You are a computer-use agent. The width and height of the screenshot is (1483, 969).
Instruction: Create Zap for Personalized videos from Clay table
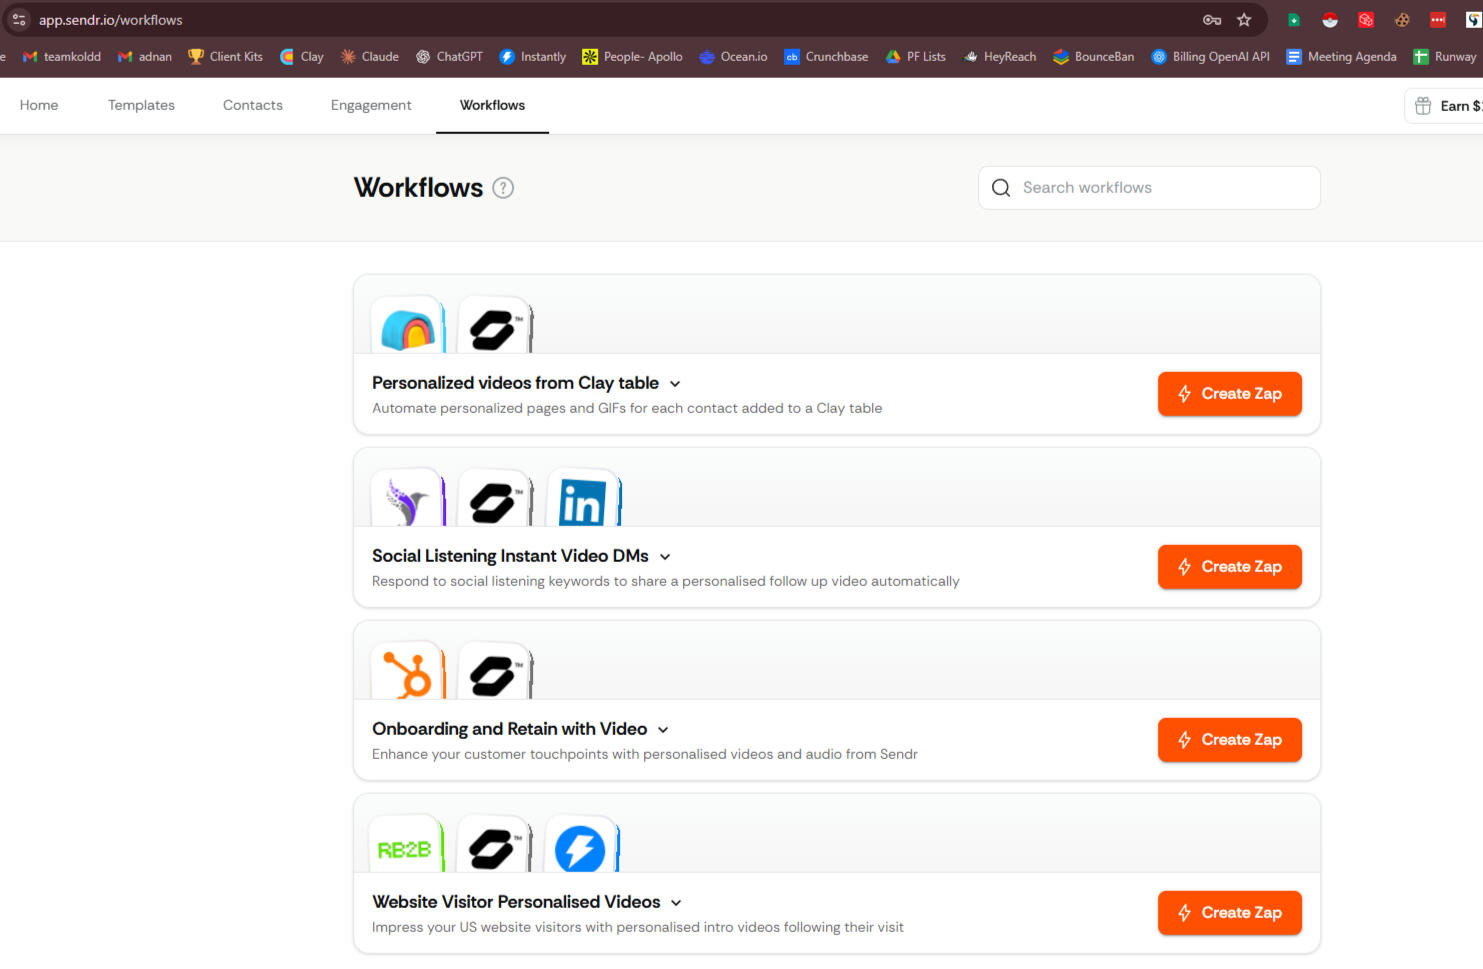[x=1229, y=394]
